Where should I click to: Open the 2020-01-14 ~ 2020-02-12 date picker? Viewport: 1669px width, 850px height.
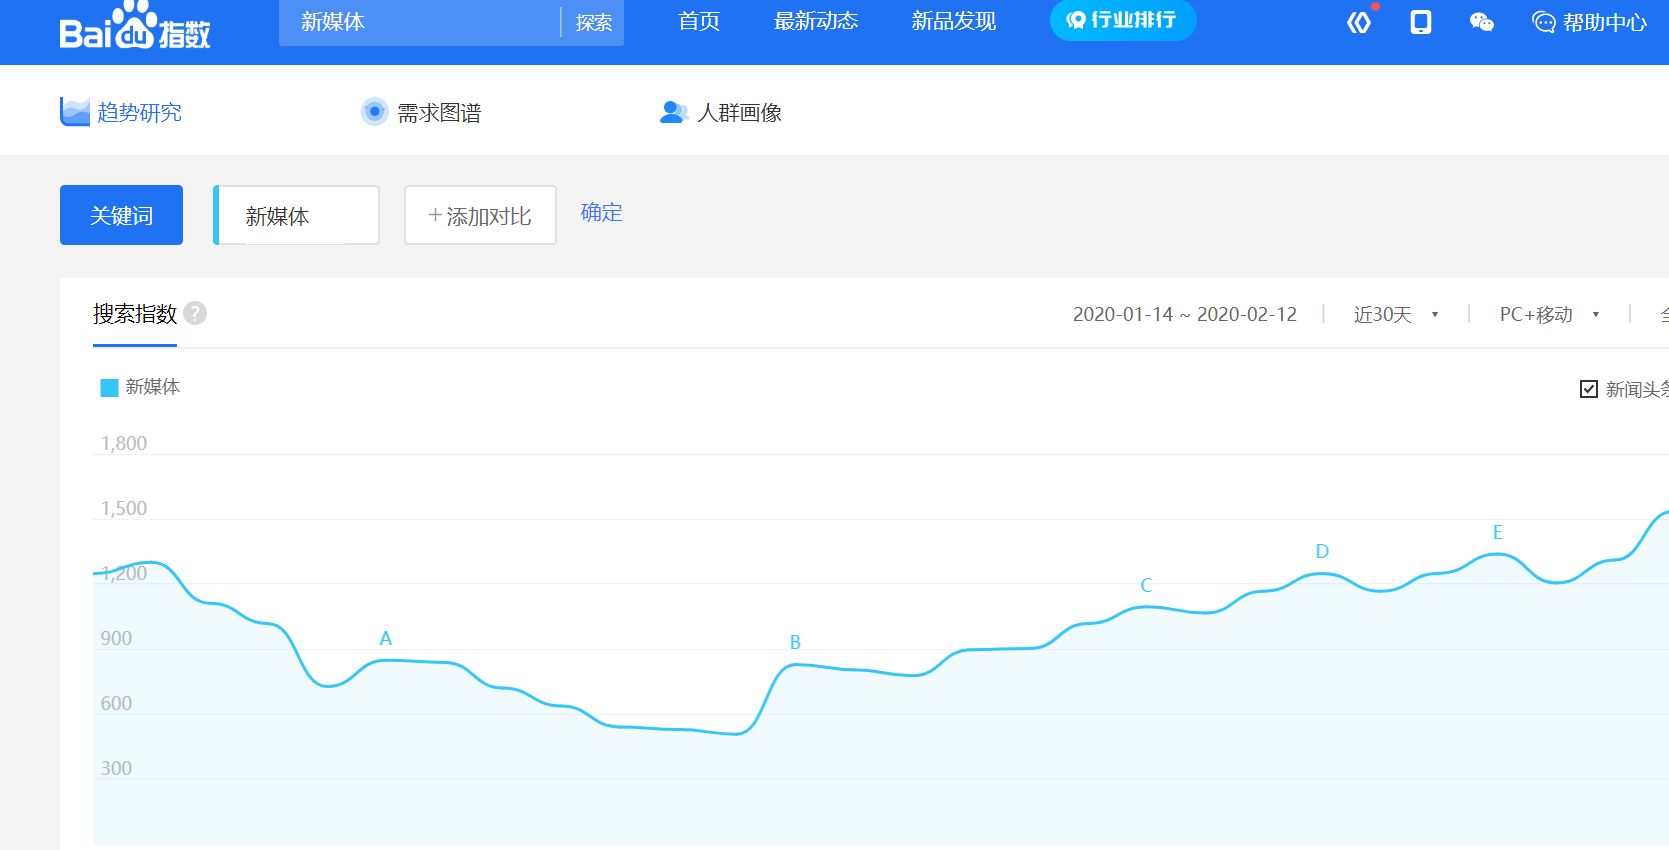pyautogui.click(x=1184, y=315)
